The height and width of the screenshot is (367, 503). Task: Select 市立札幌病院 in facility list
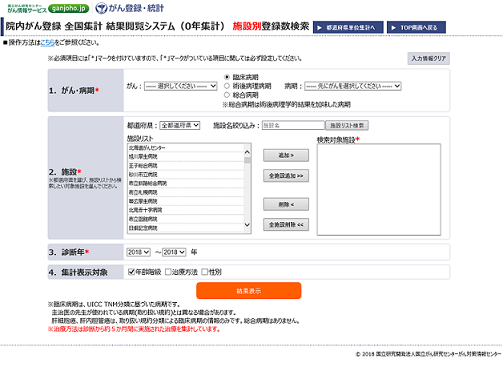click(186, 192)
